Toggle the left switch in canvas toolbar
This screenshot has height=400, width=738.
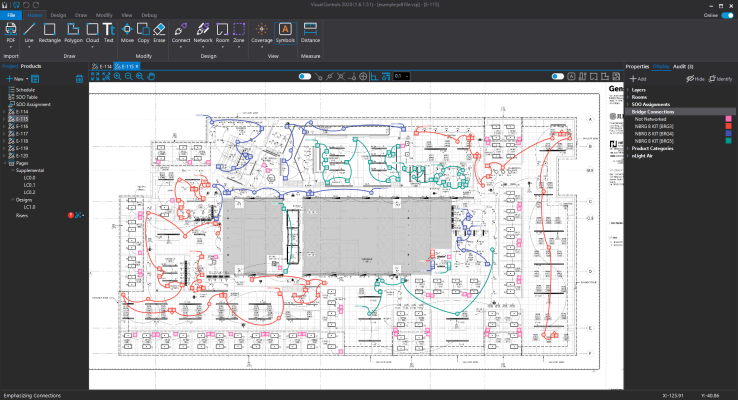pos(305,76)
